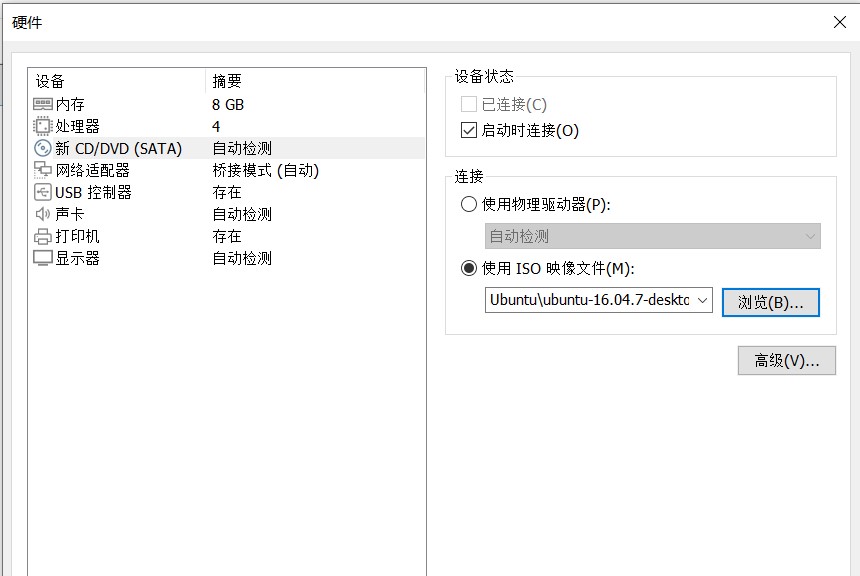This screenshot has width=860, height=576.
Task: Click the 8 GB memory summary value
Action: click(x=228, y=105)
